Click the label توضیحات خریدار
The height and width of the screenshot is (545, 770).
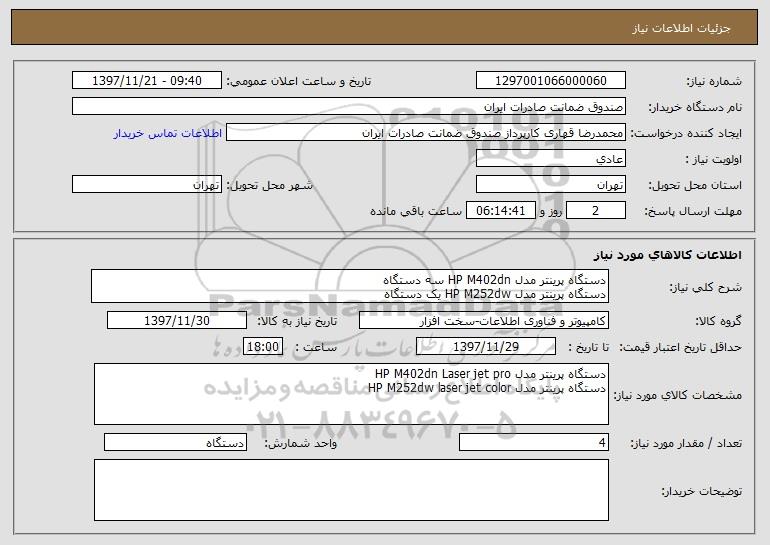(701, 491)
